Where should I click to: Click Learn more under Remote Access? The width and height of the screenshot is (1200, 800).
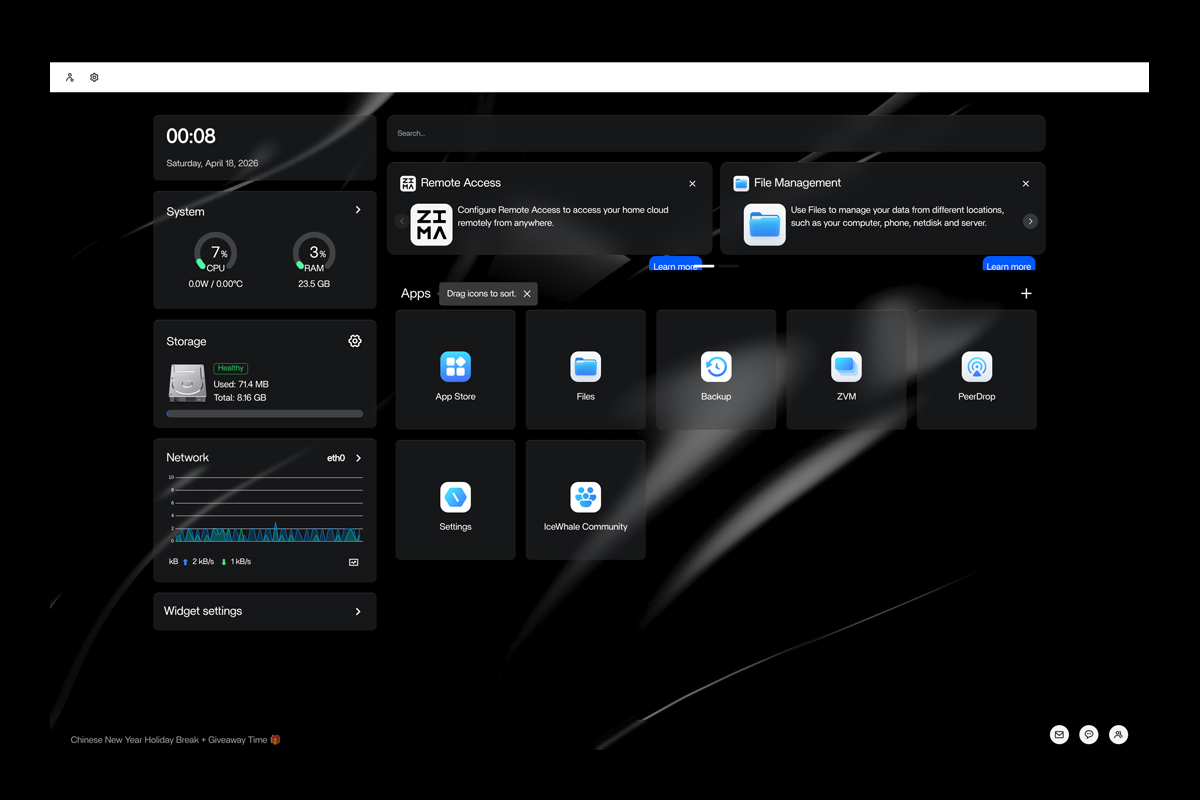[x=675, y=265]
